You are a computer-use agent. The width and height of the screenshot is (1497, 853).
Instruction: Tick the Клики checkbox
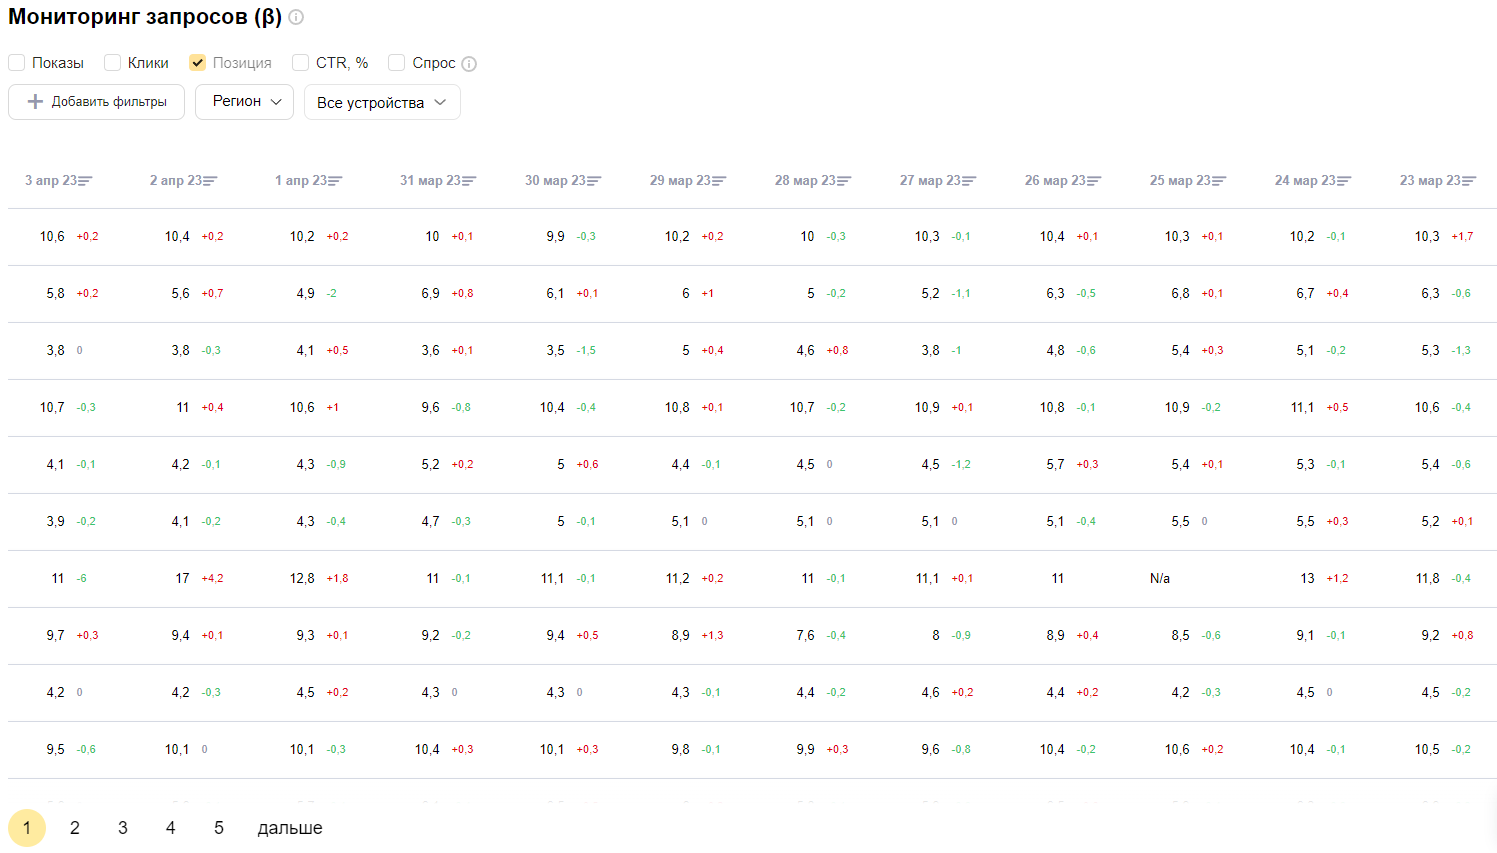(113, 63)
